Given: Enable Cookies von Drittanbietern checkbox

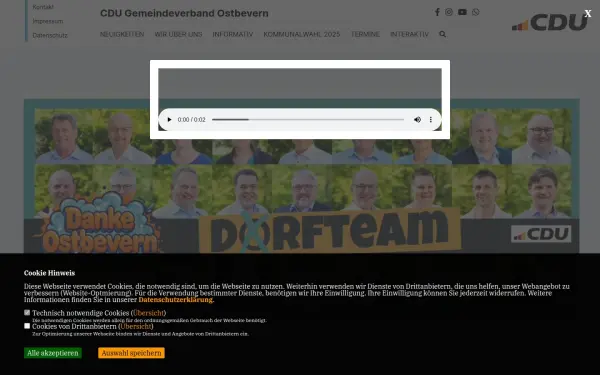Looking at the screenshot, I should (x=27, y=326).
